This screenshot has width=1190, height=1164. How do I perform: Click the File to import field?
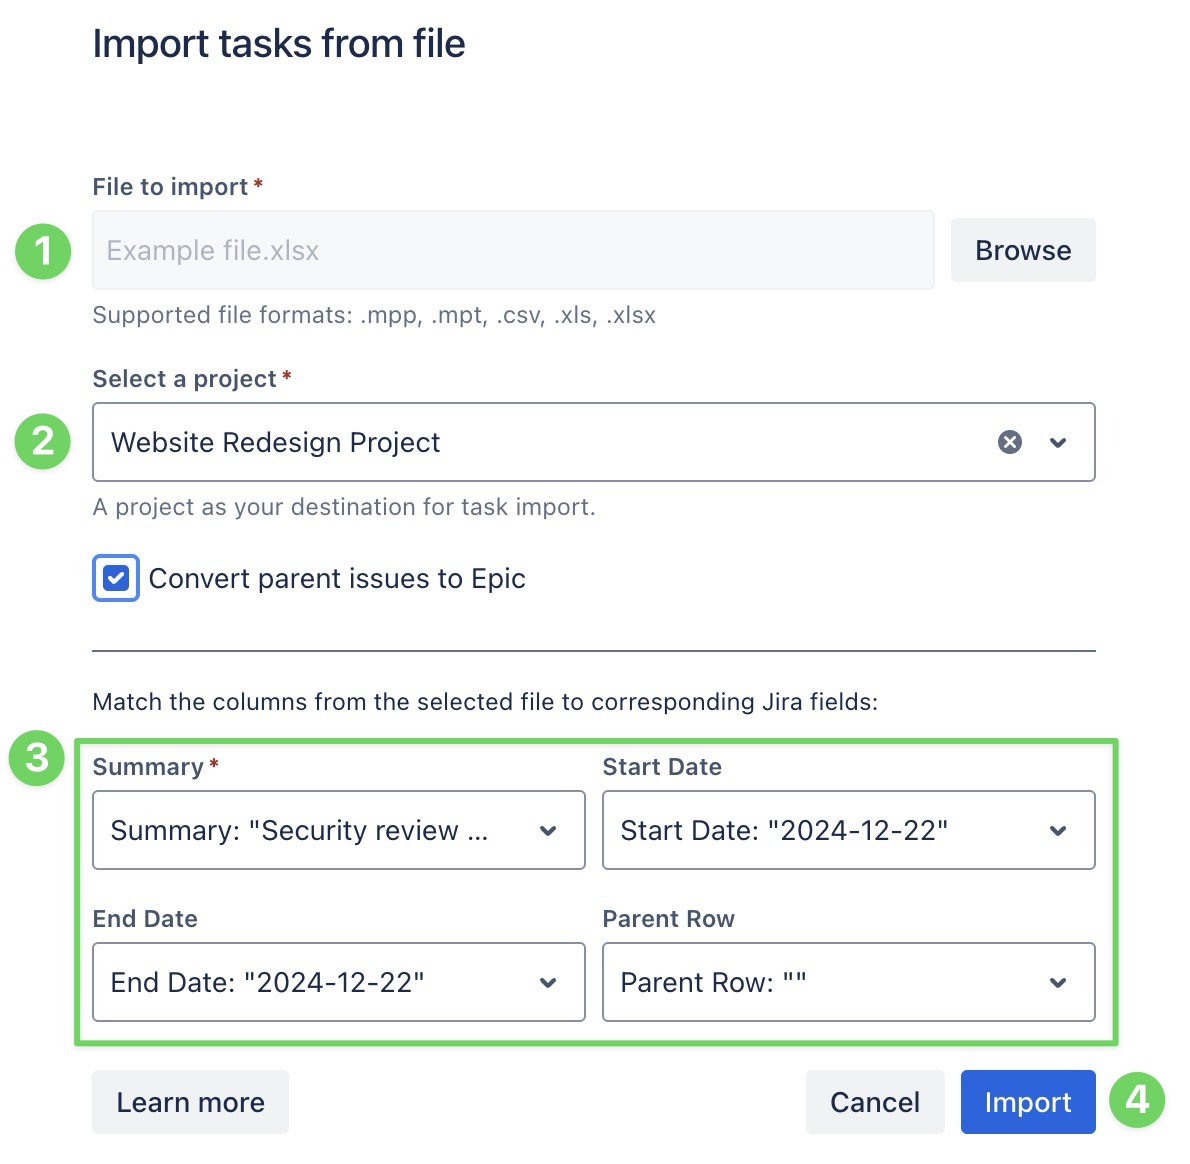[x=512, y=250]
